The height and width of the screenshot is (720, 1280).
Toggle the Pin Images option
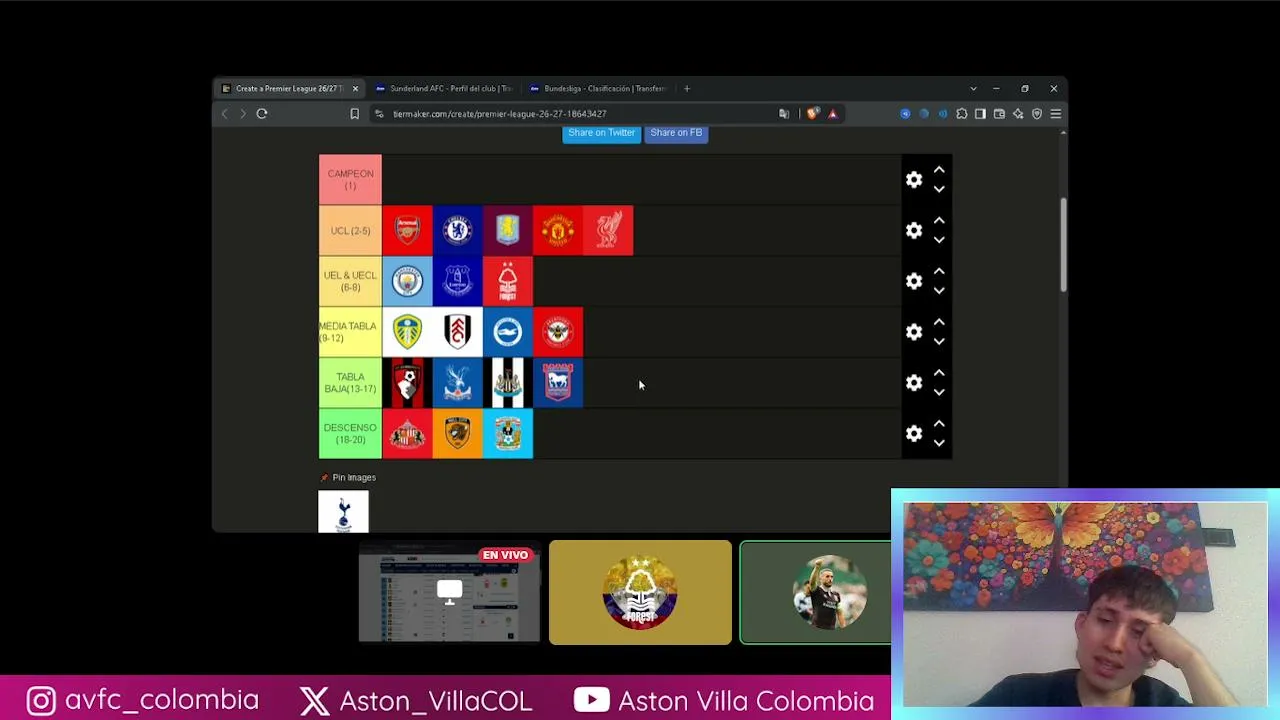point(348,478)
